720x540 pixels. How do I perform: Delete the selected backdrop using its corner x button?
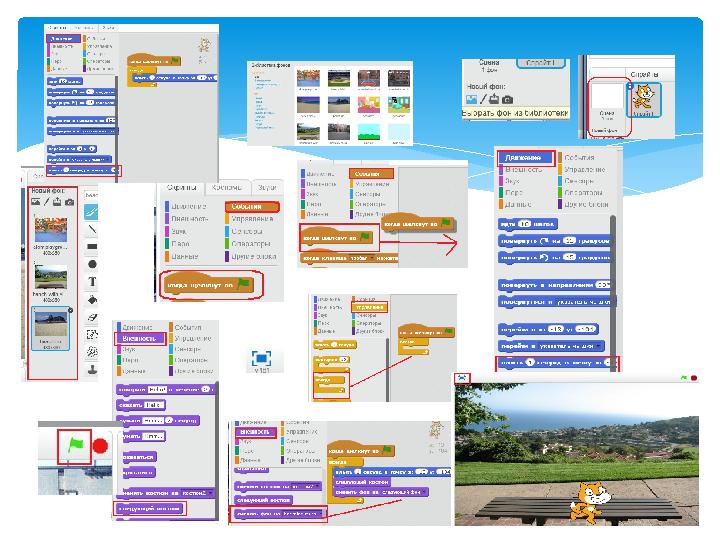[70, 310]
